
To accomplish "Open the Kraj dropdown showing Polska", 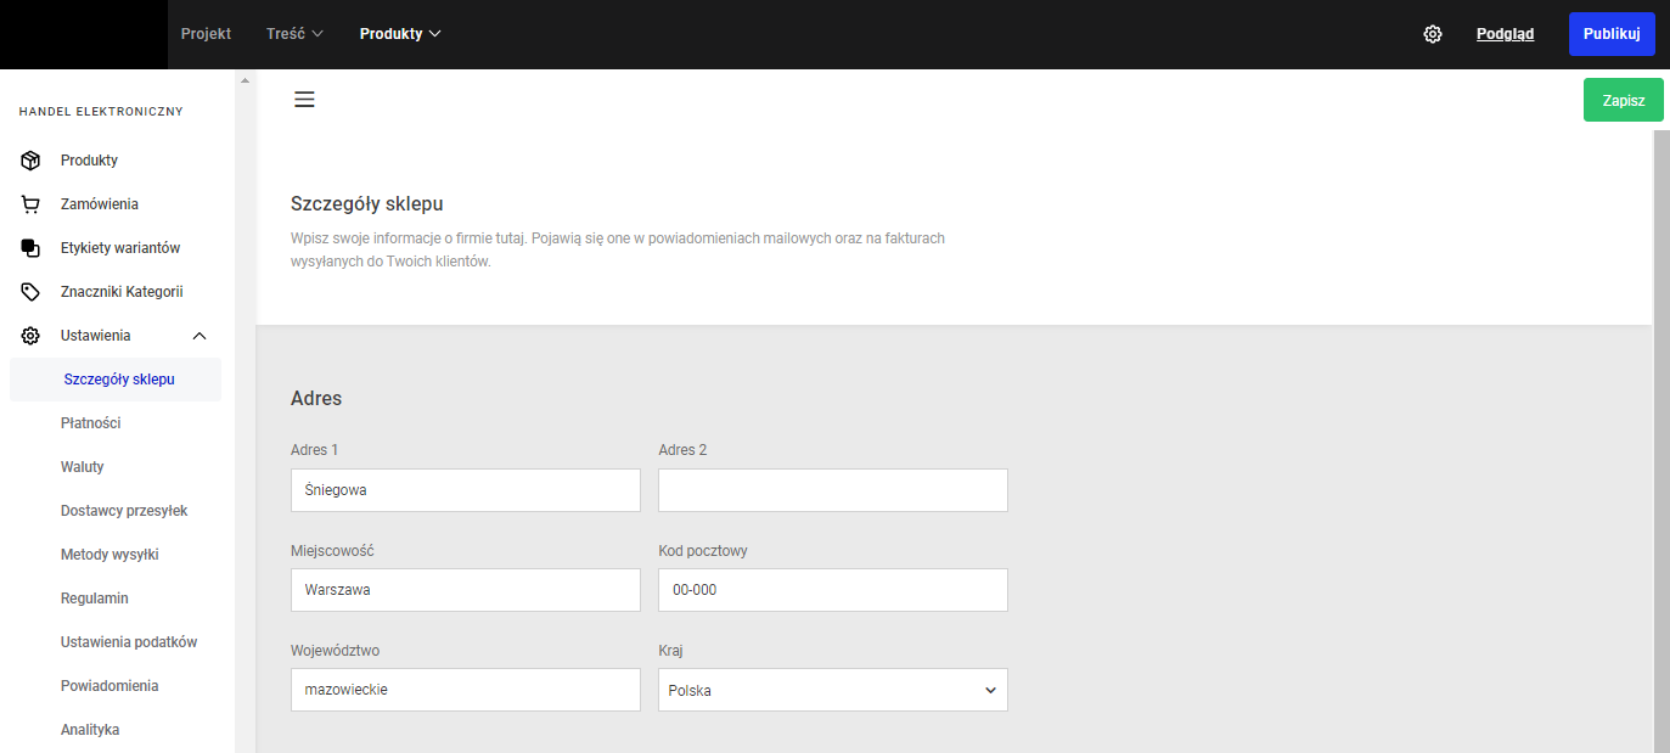I will click(833, 690).
